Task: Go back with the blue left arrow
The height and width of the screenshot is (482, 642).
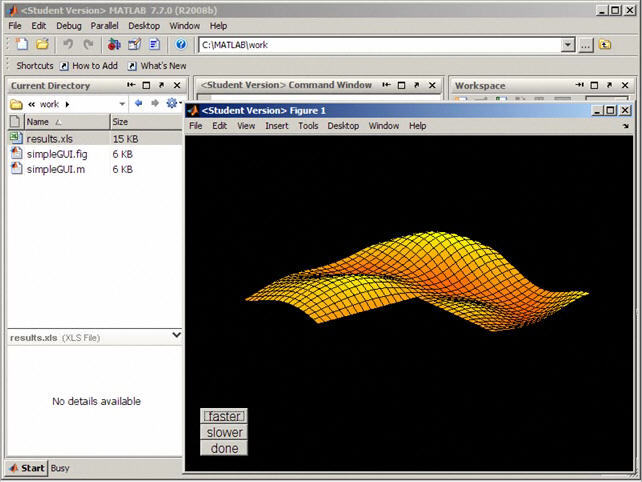Action: tap(138, 103)
